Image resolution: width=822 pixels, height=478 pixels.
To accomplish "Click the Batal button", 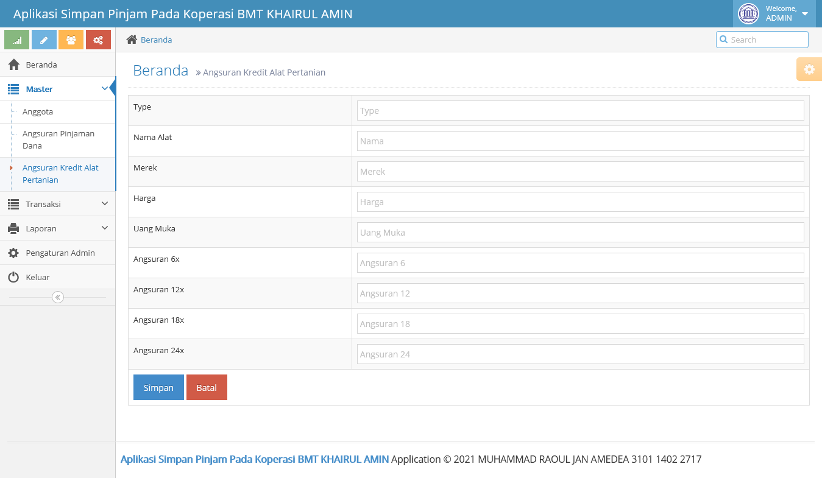I will click(x=207, y=387).
